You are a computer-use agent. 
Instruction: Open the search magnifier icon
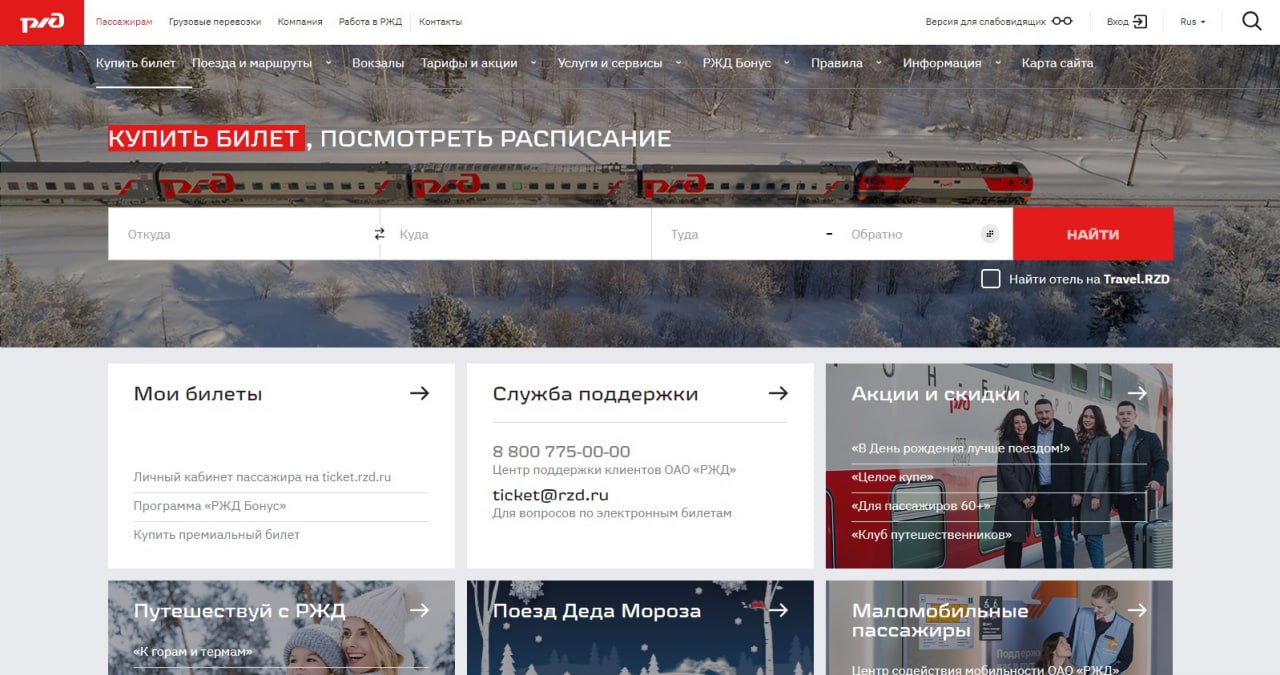point(1251,21)
